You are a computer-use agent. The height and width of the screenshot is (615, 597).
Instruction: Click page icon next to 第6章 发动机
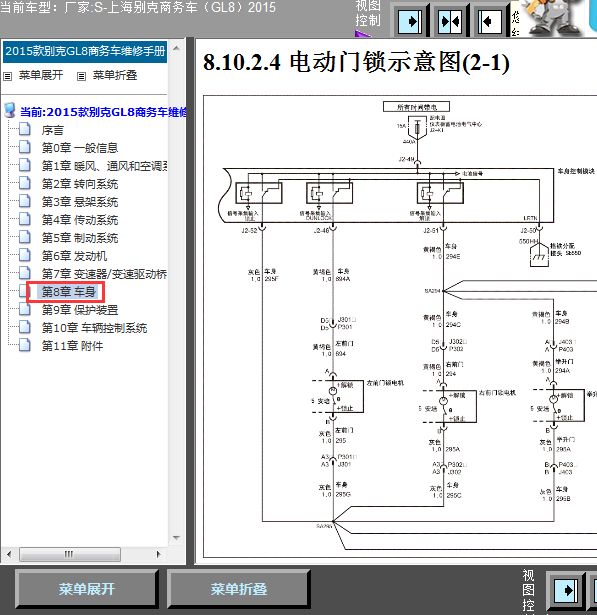[25, 255]
